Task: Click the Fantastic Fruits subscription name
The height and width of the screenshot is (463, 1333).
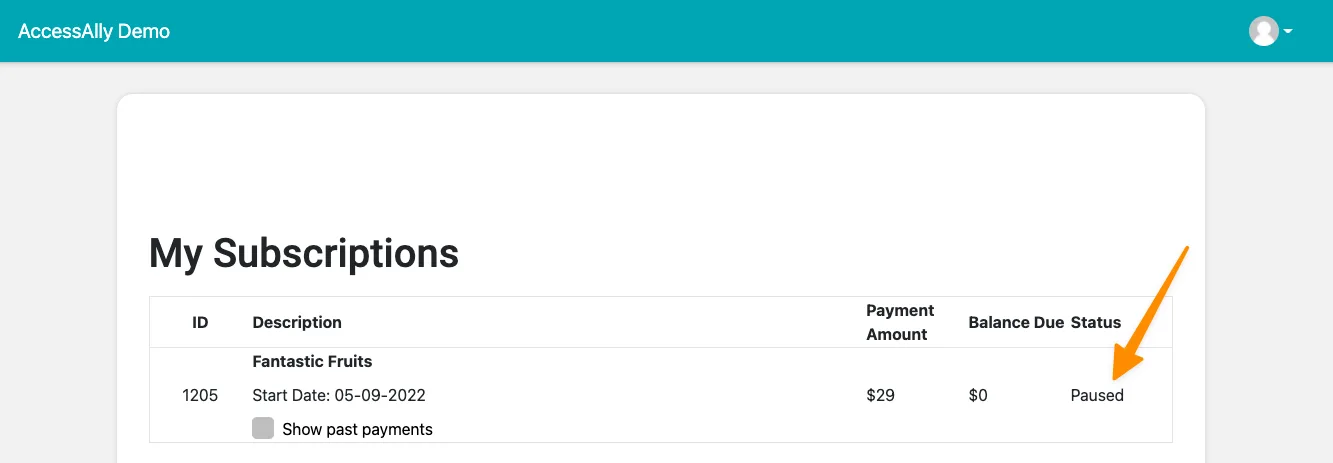Action: (312, 361)
